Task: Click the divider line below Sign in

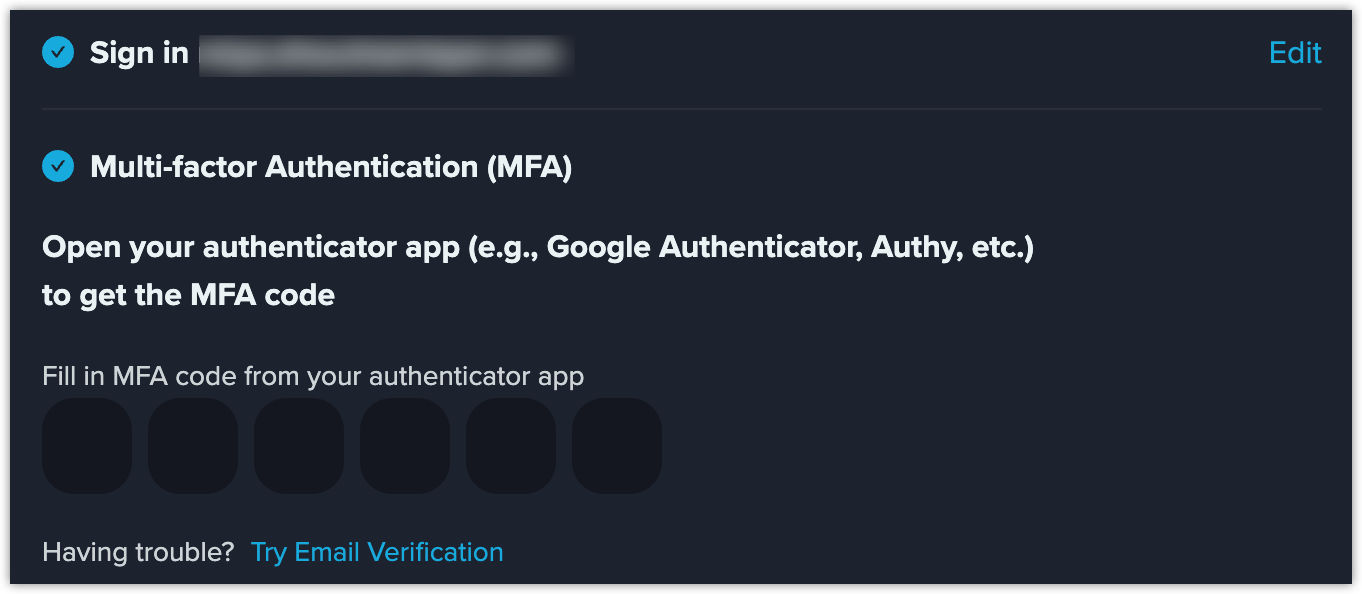Action: 682,108
